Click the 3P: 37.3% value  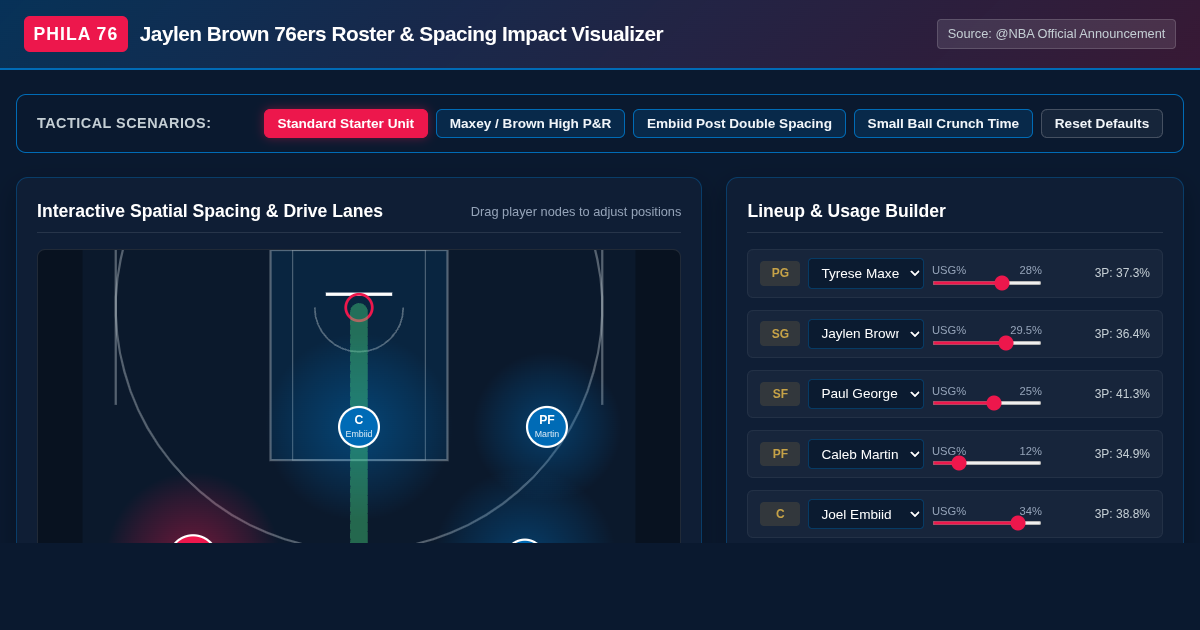click(1122, 273)
